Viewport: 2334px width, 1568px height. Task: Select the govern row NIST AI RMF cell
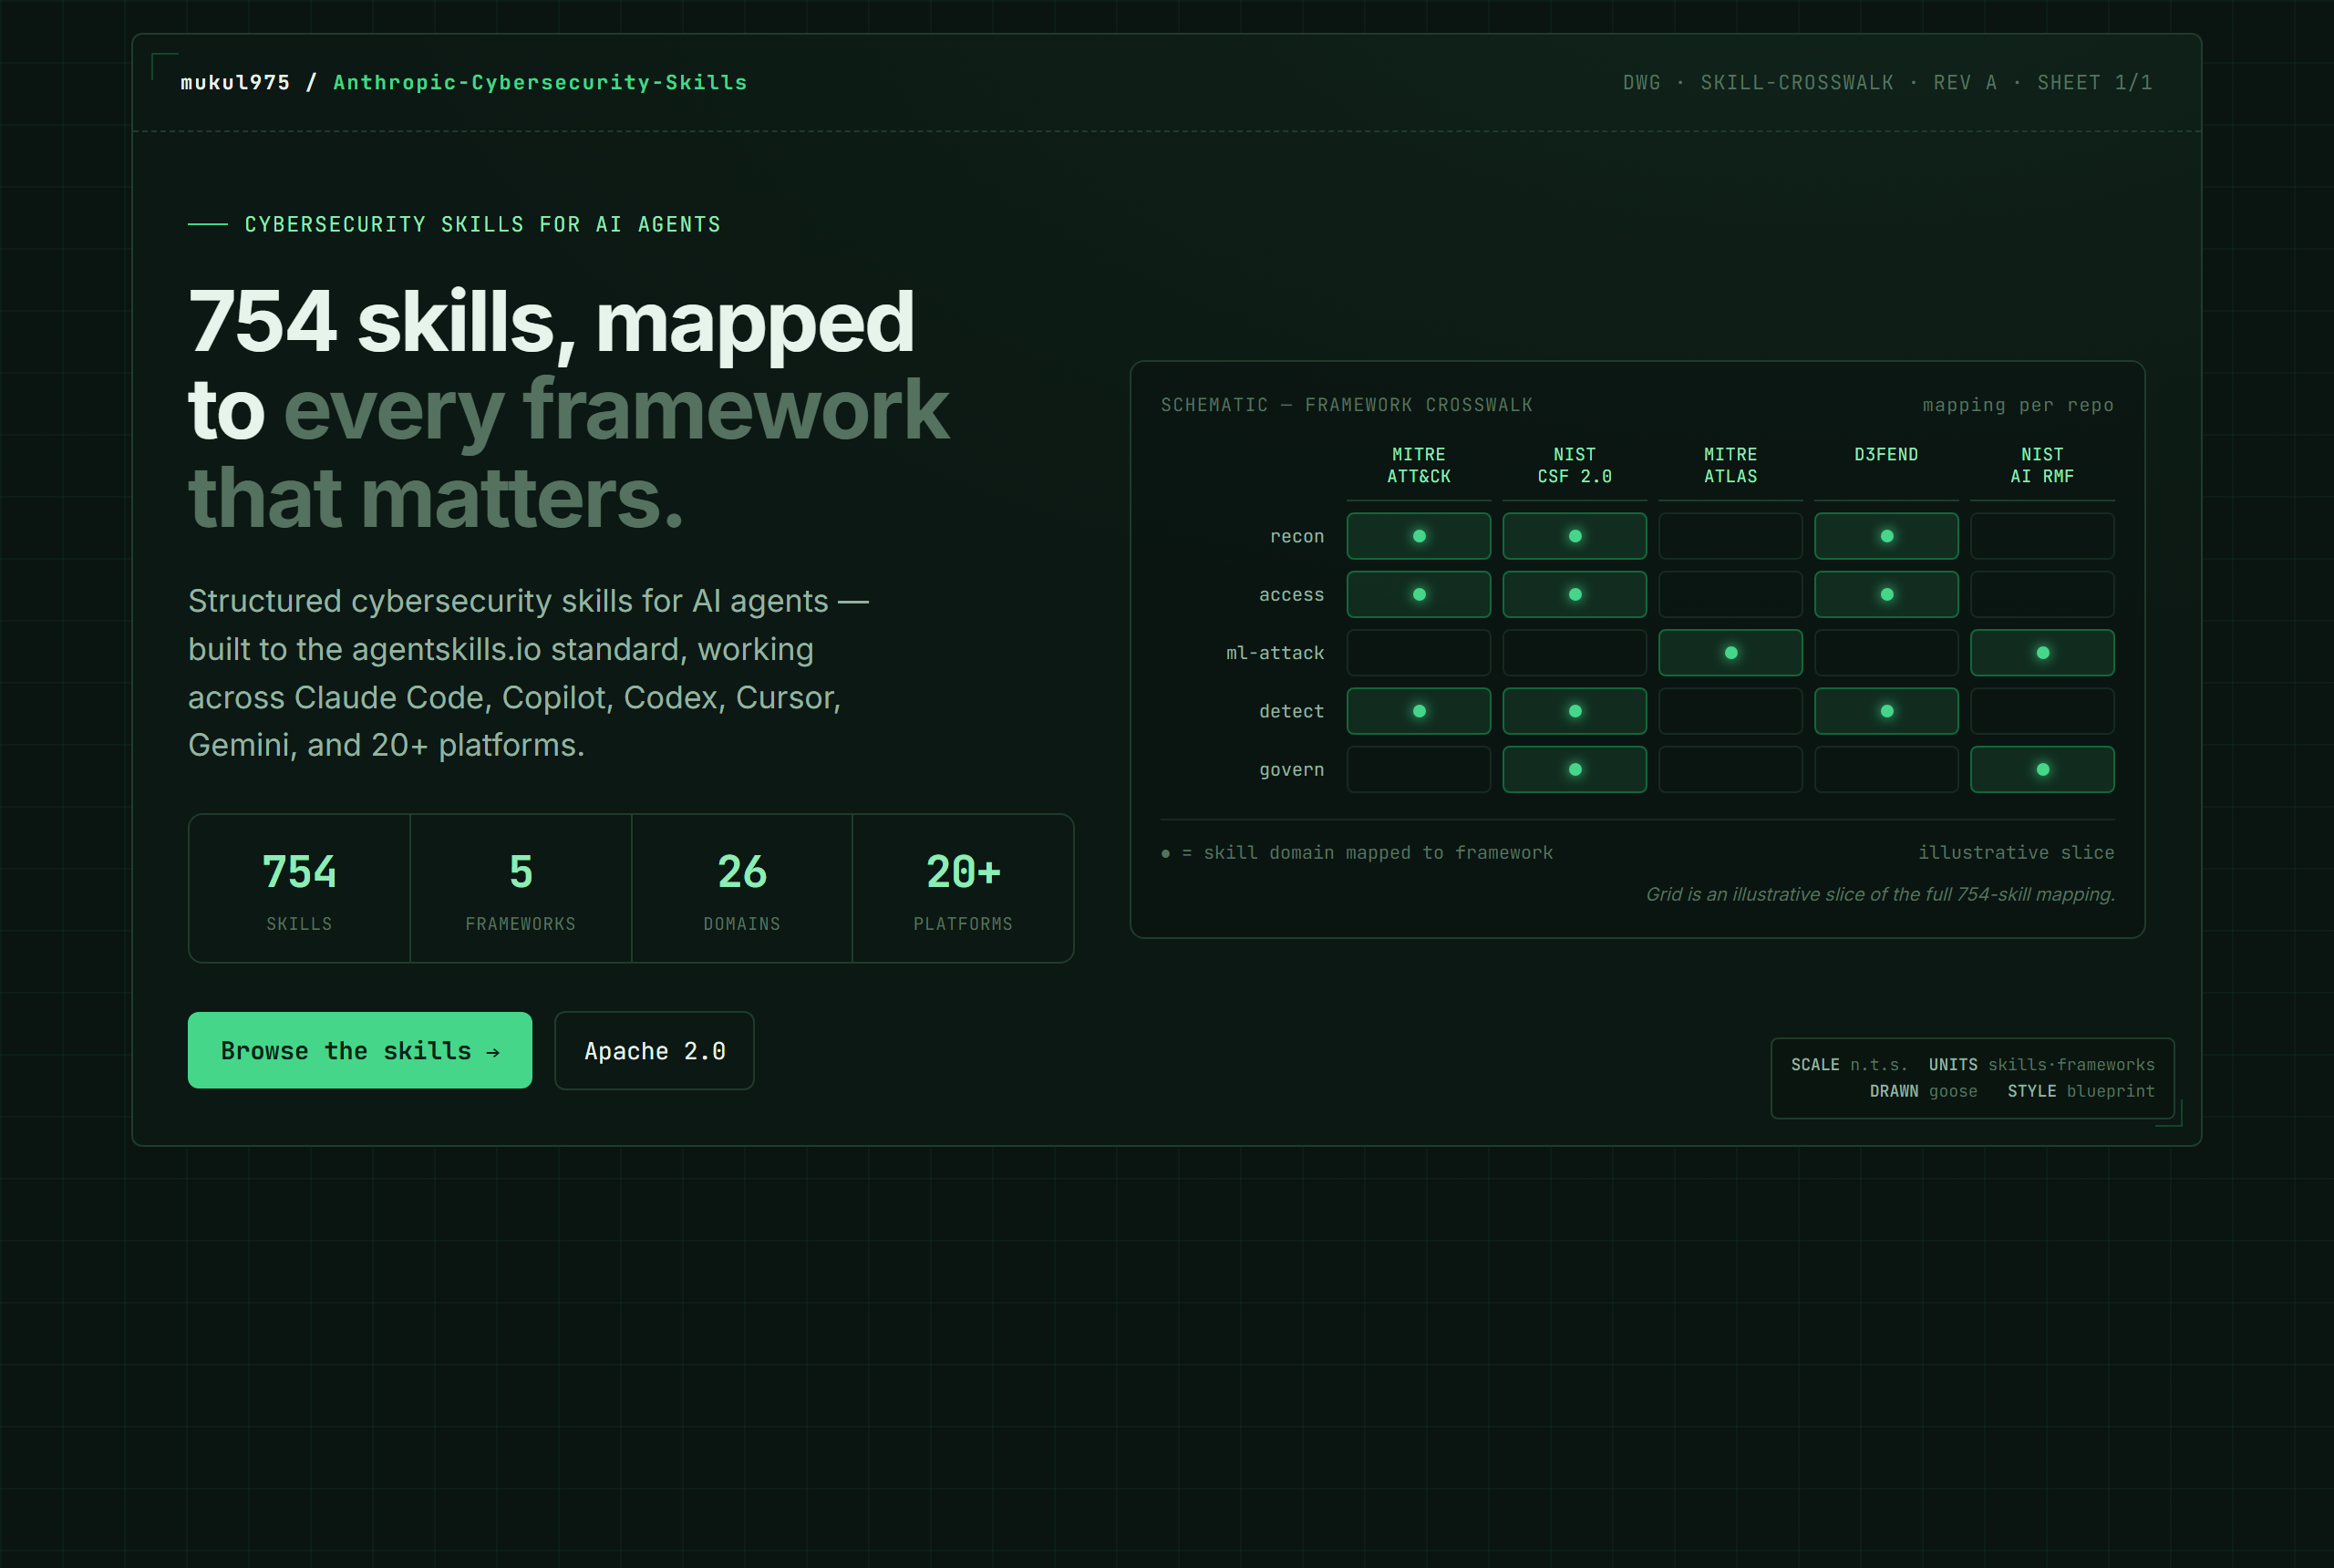(x=2042, y=769)
